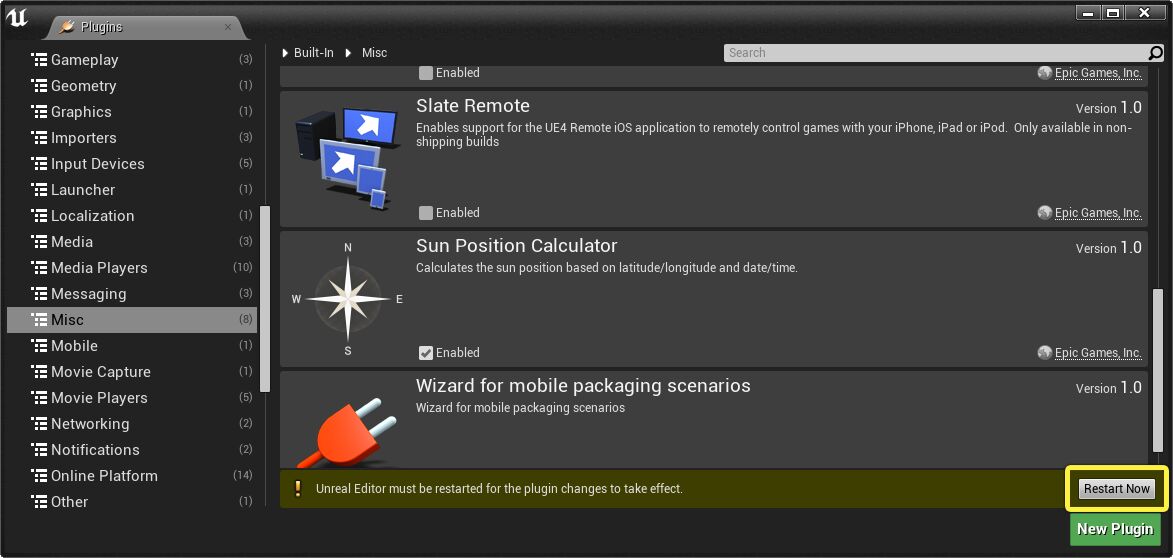The width and height of the screenshot is (1173, 558).
Task: Click the Restart Now button
Action: point(1116,489)
